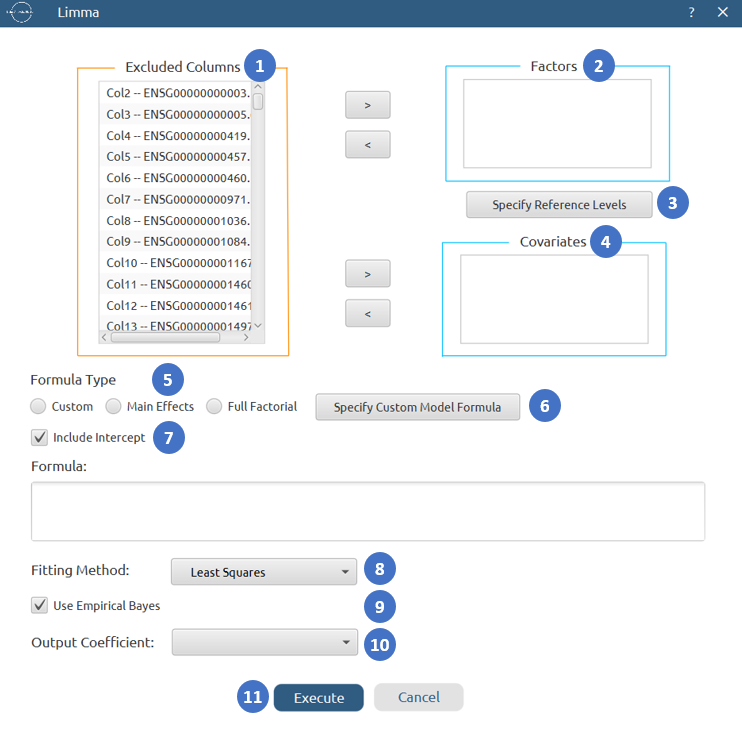
Task: Move selected column into Factors
Action: pyautogui.click(x=368, y=105)
